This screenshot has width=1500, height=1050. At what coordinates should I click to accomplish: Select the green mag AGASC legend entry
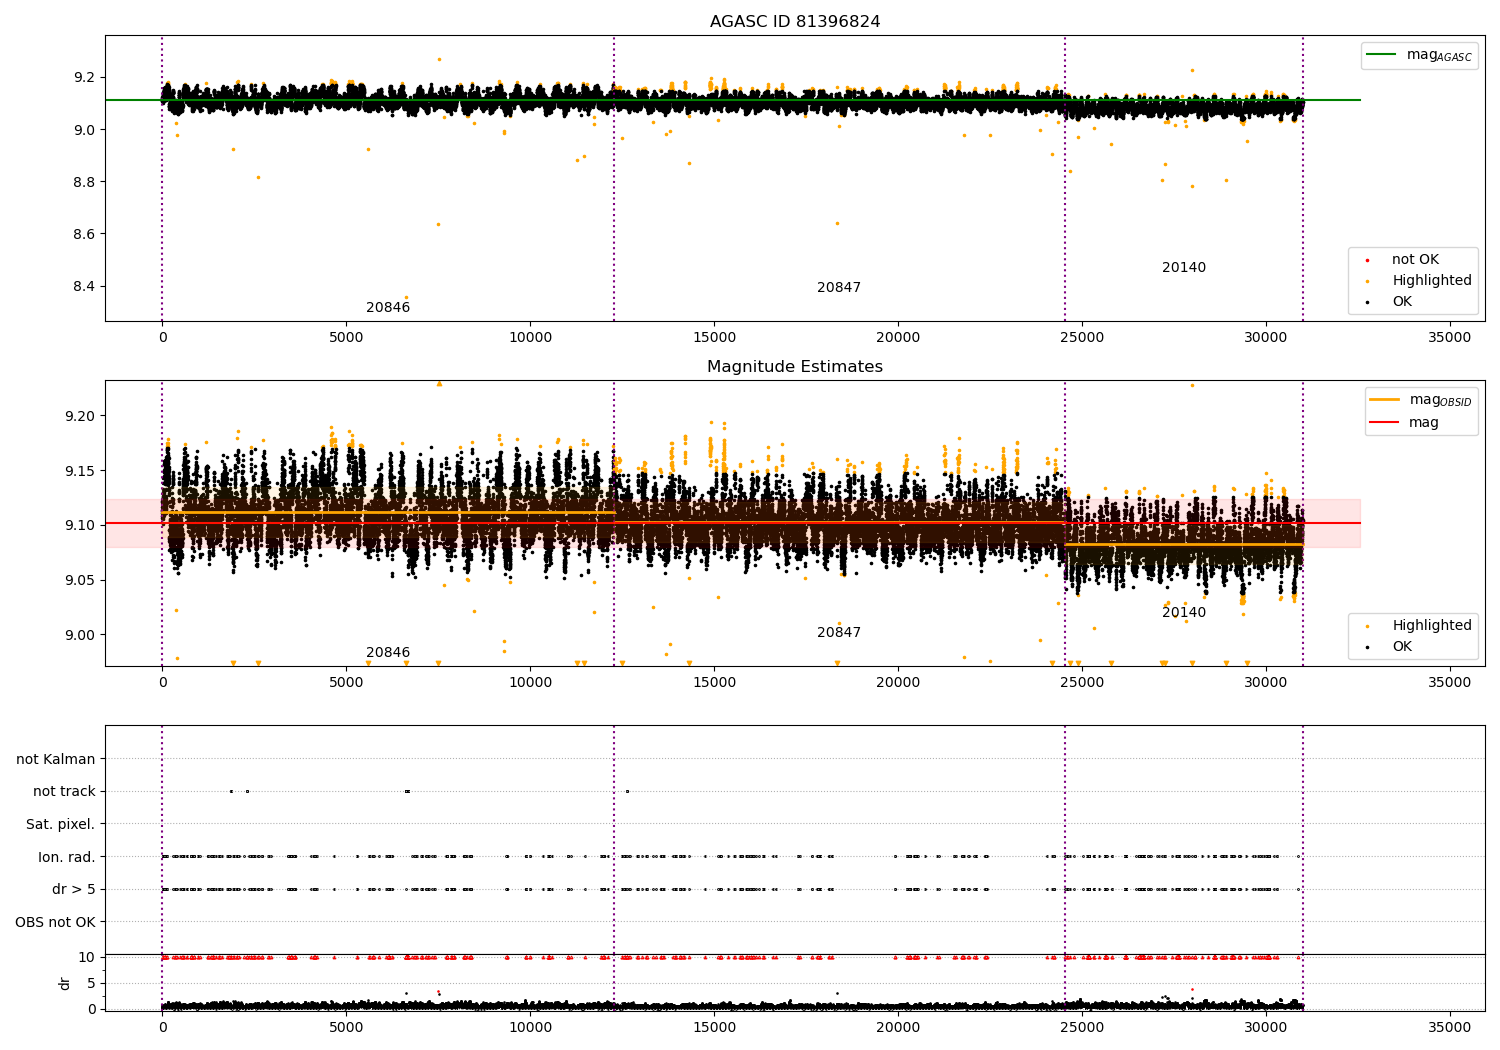pyautogui.click(x=1419, y=56)
